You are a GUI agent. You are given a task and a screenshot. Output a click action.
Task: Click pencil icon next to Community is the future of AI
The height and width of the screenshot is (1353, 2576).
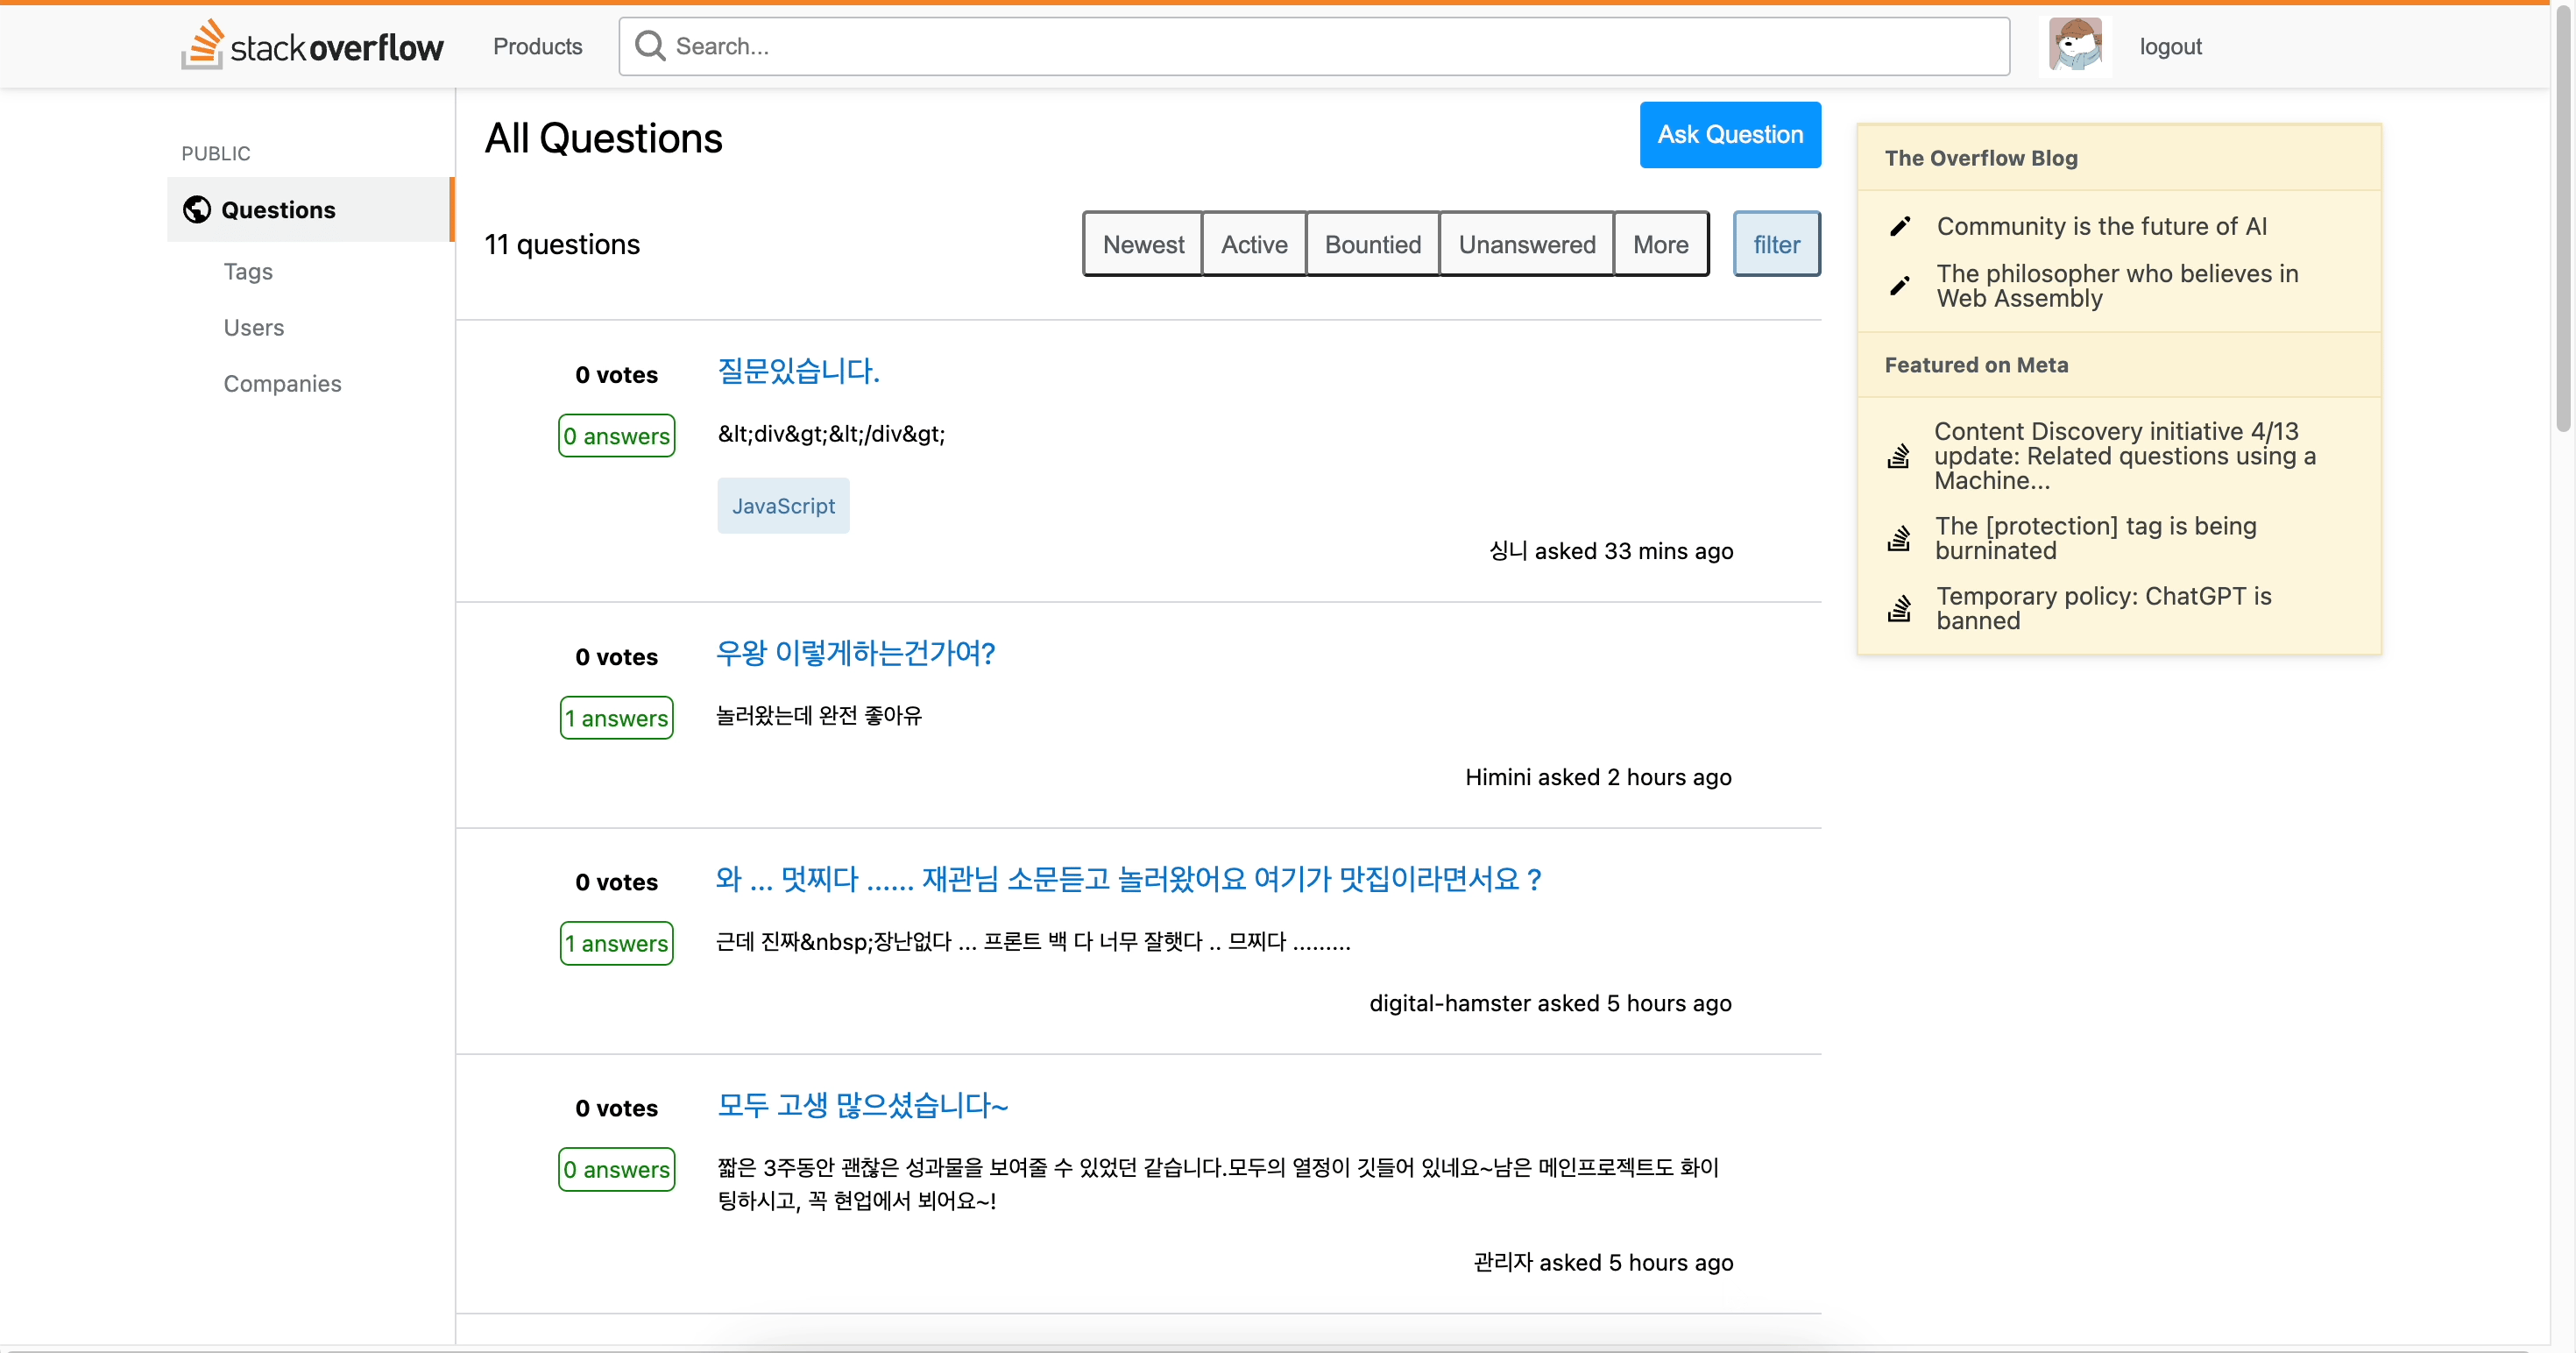click(1900, 226)
